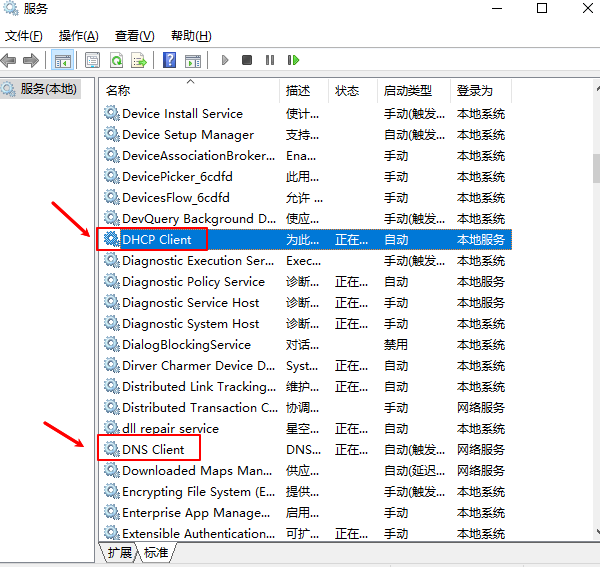This screenshot has height=567, width=600.
Task: Open the 文件(F) menu
Action: click(23, 36)
